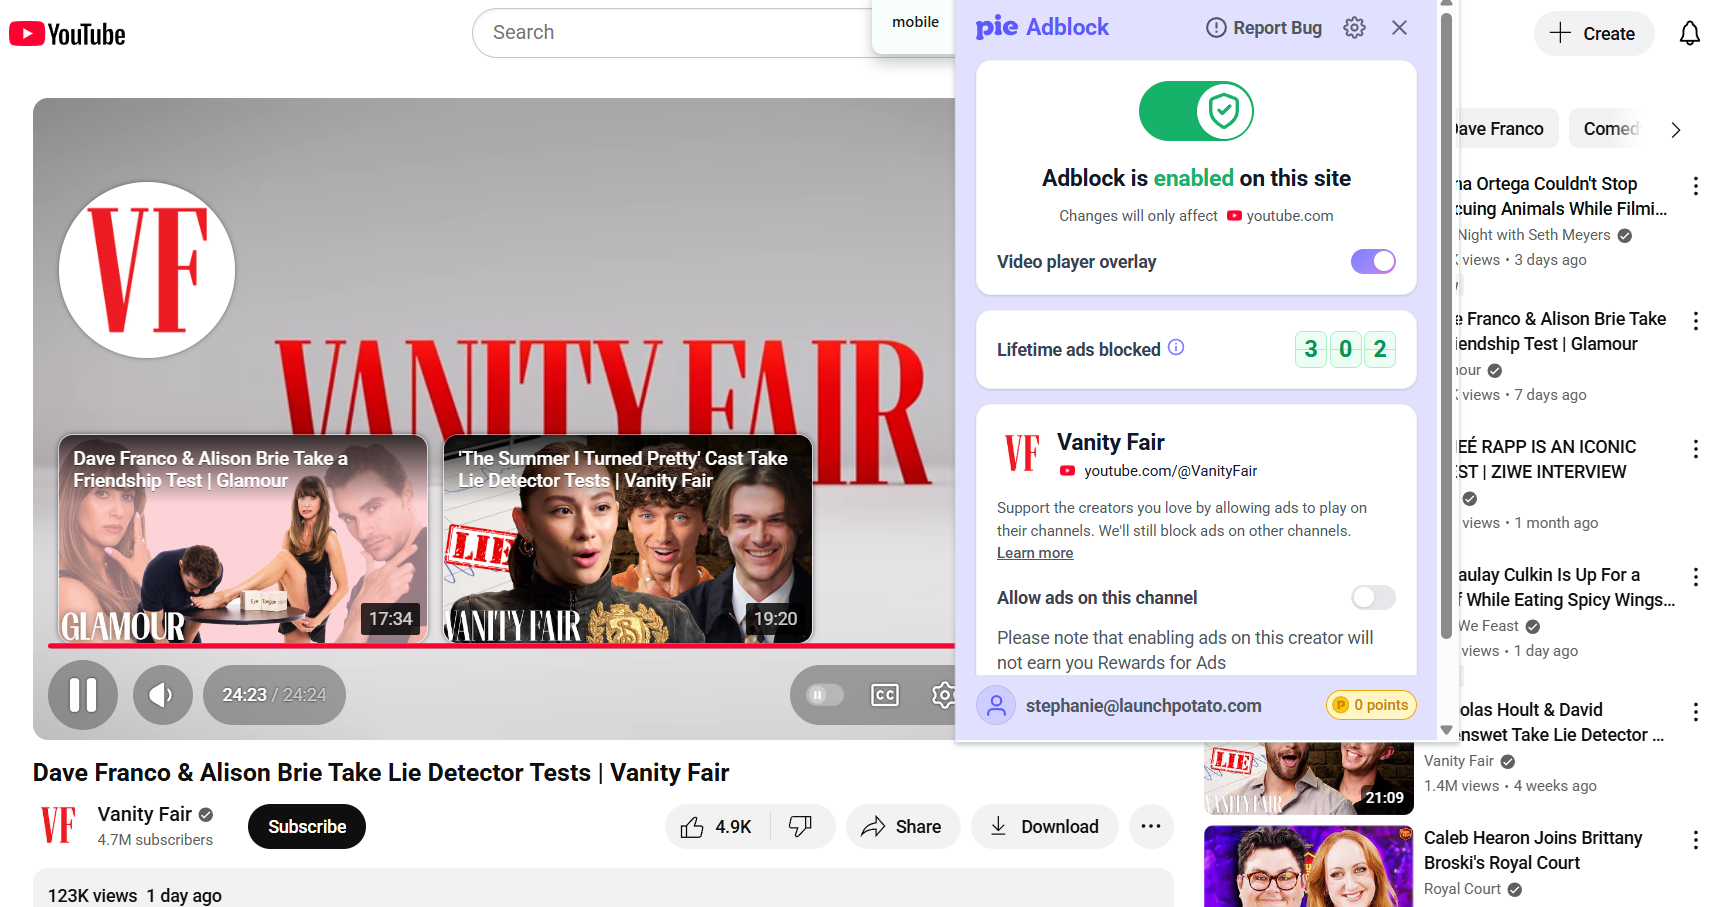This screenshot has width=1726, height=907.
Task: Open Franco & Alison Brie Glamour video title
Action: pyautogui.click(x=1560, y=331)
